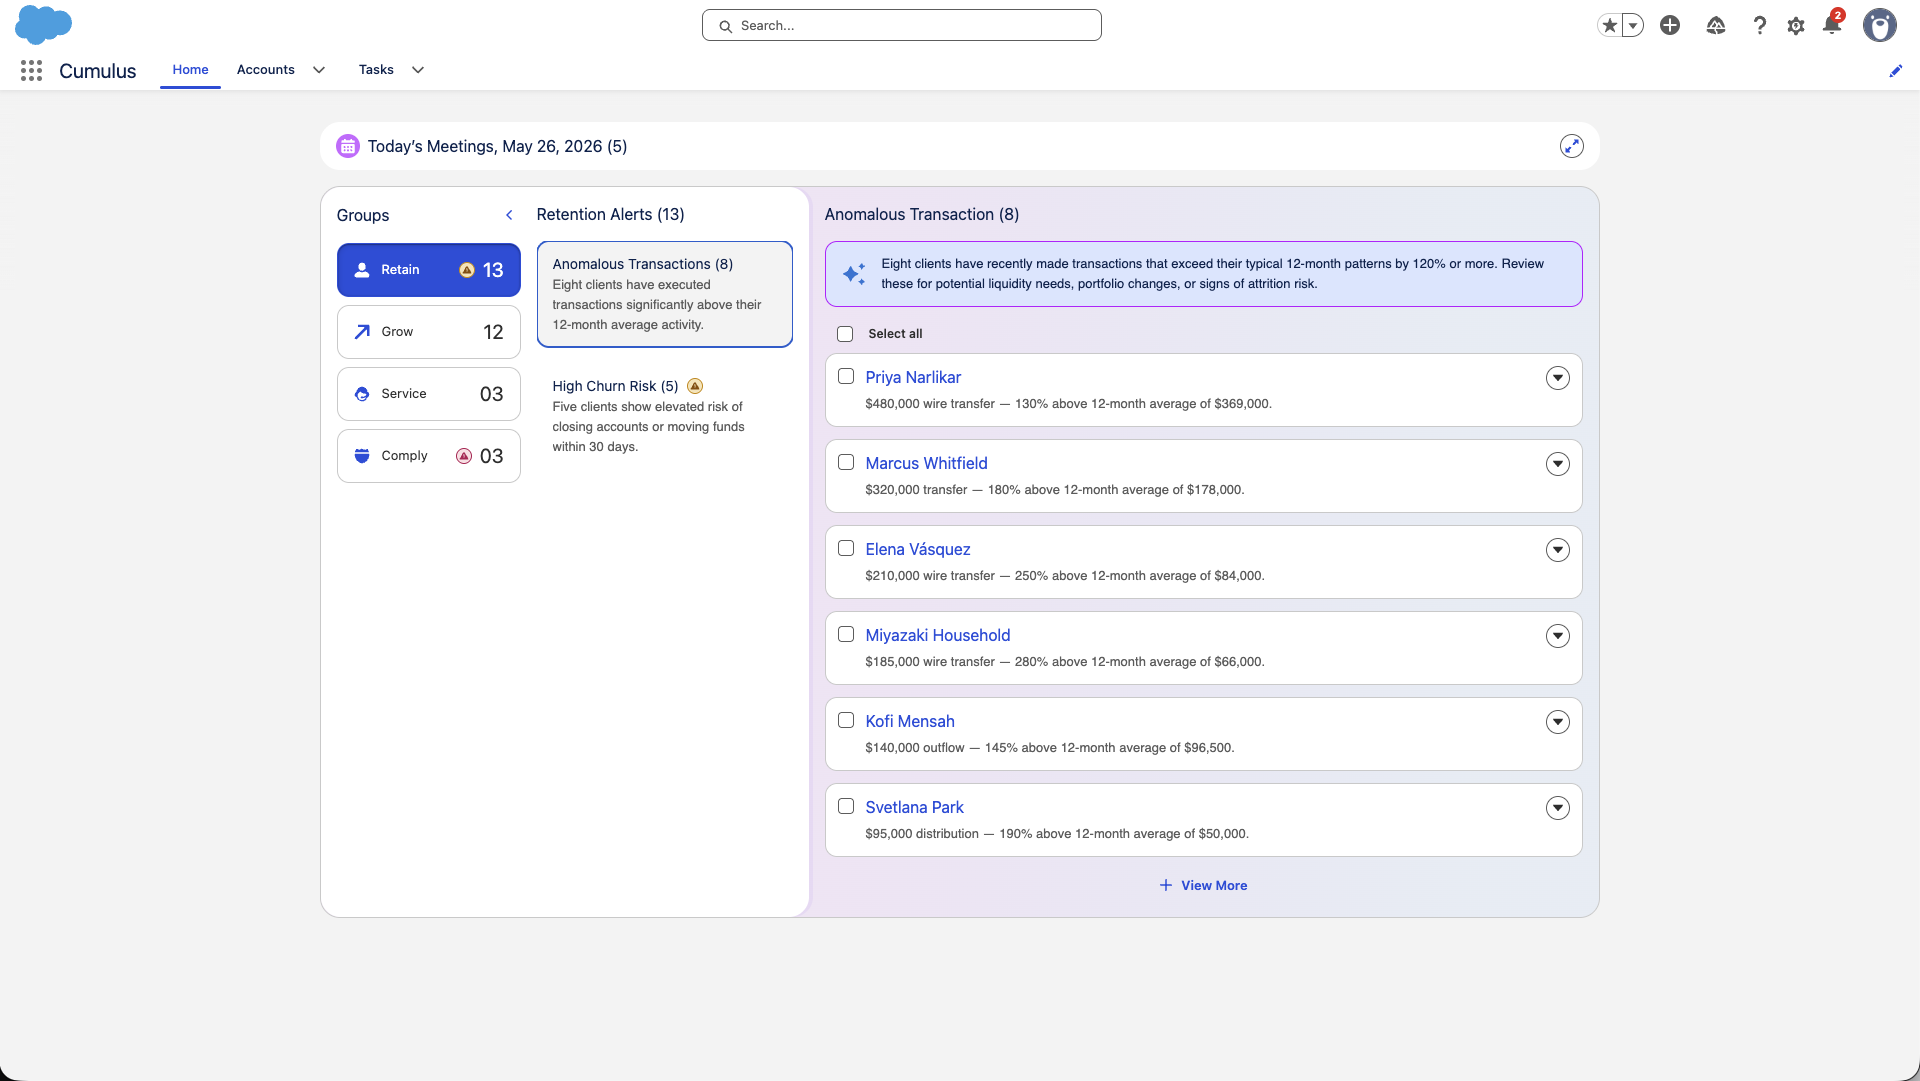Go to the Home tab

click(x=190, y=70)
